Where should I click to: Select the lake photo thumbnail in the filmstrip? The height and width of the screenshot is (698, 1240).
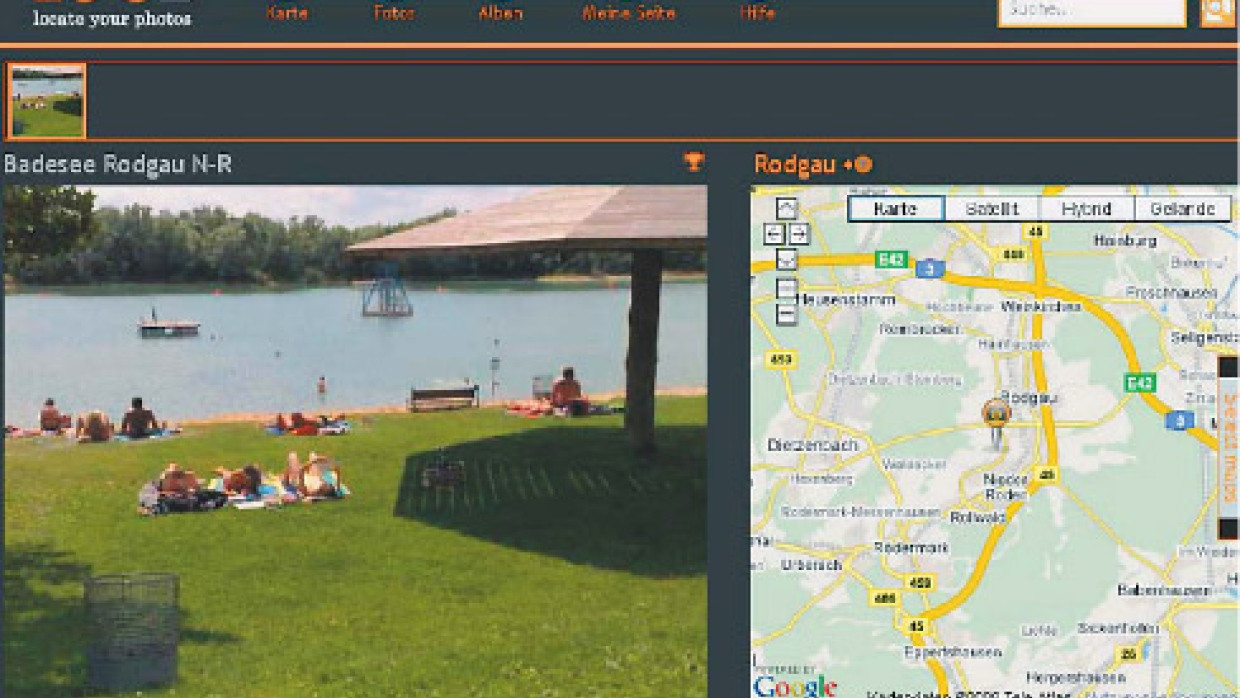(47, 100)
